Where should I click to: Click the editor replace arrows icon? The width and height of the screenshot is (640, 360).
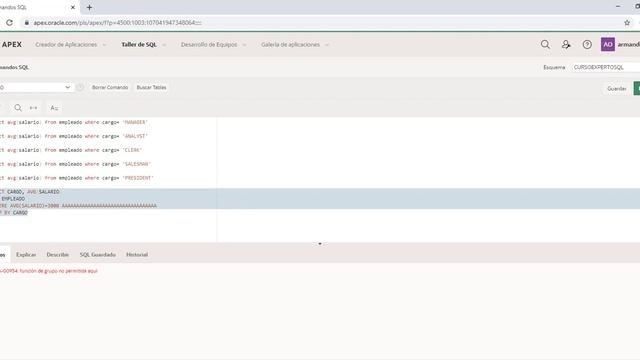coord(33,108)
